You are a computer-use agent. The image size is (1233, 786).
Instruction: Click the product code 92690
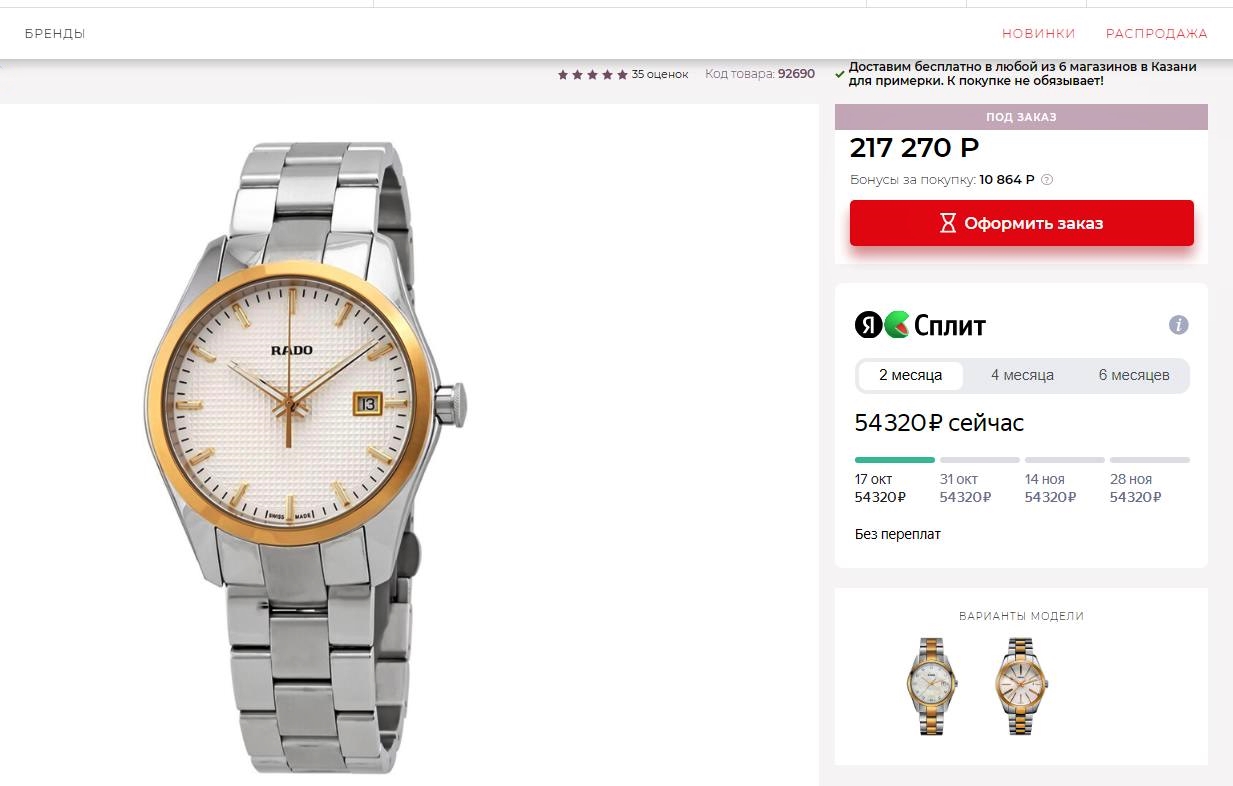click(796, 74)
